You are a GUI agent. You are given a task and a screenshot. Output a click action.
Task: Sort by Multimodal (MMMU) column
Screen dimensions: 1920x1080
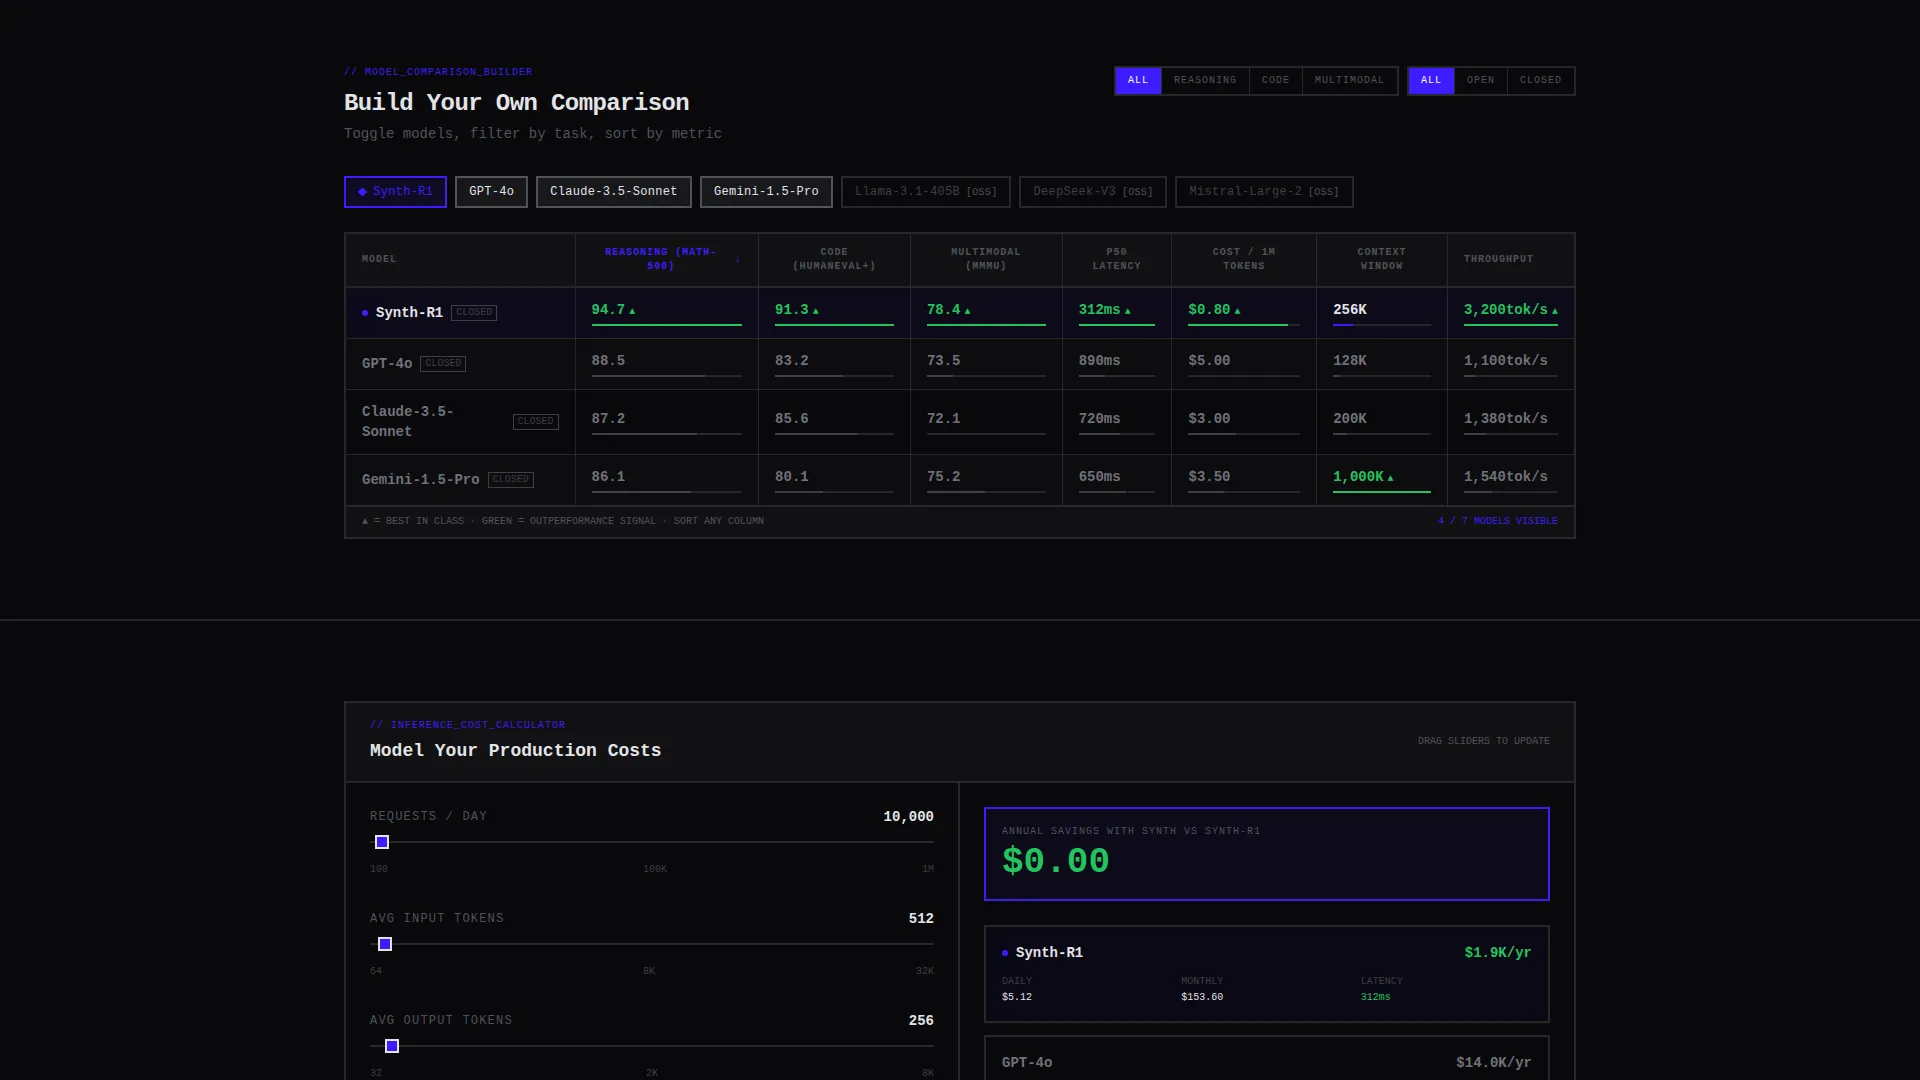(986, 260)
